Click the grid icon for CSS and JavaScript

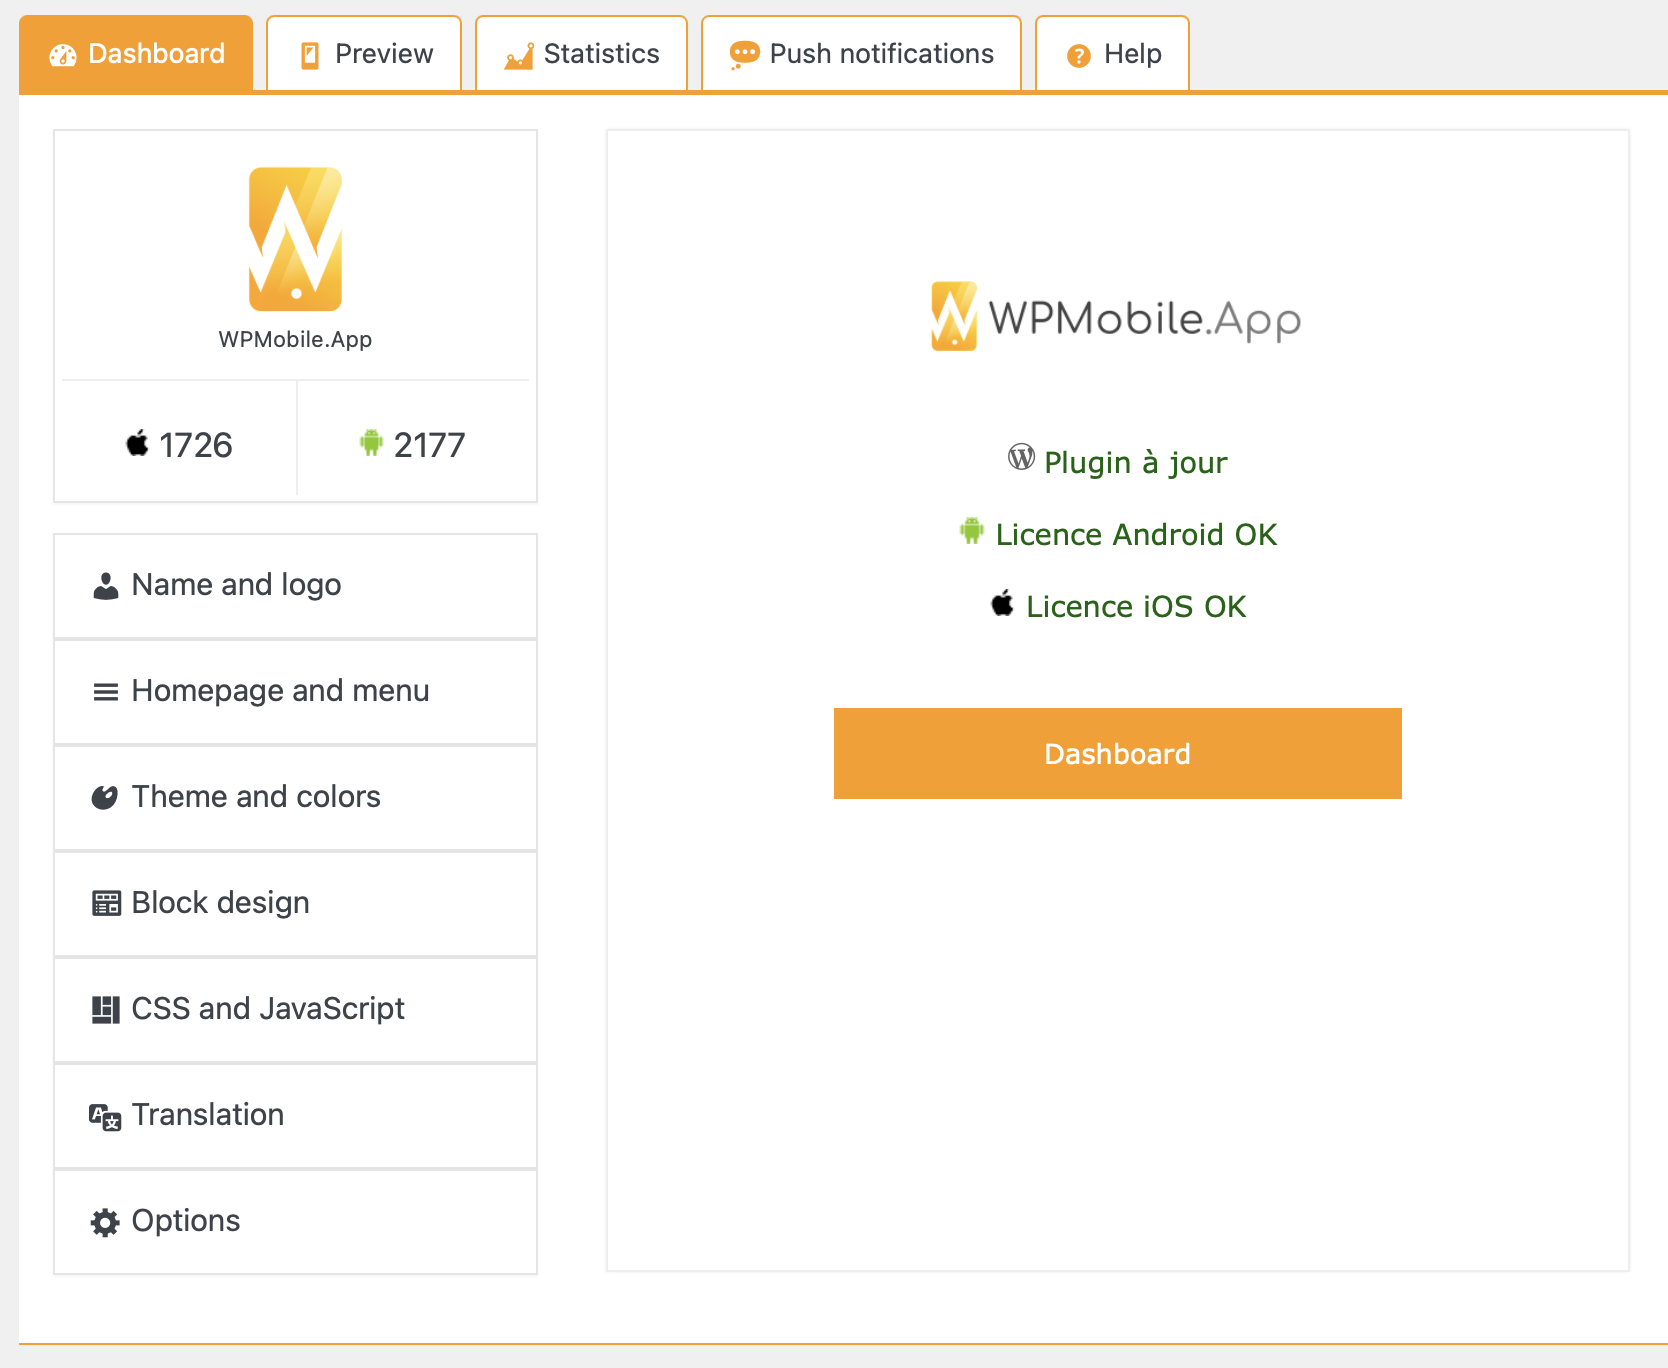coord(105,1010)
